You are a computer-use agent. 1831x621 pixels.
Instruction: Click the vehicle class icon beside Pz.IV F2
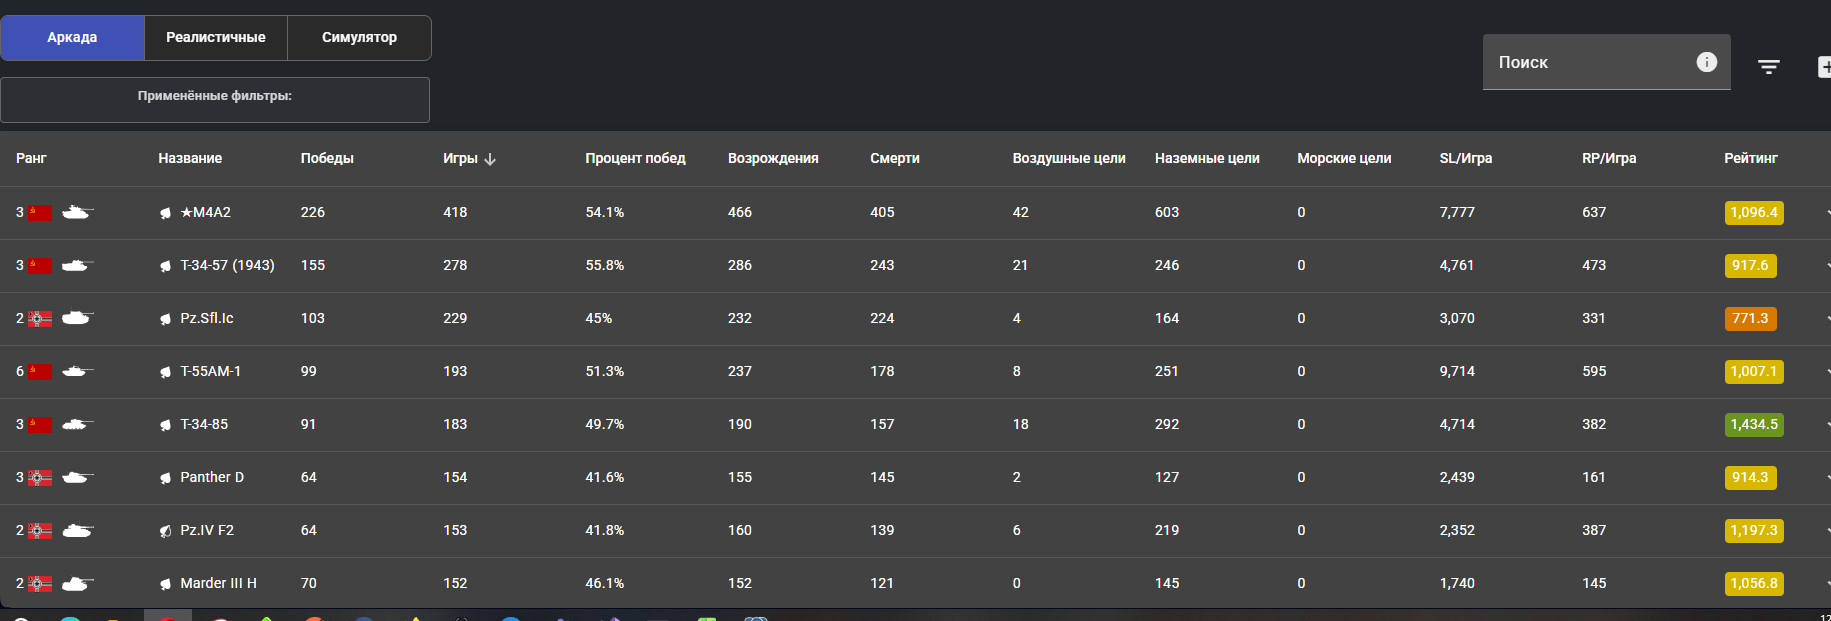point(165,531)
